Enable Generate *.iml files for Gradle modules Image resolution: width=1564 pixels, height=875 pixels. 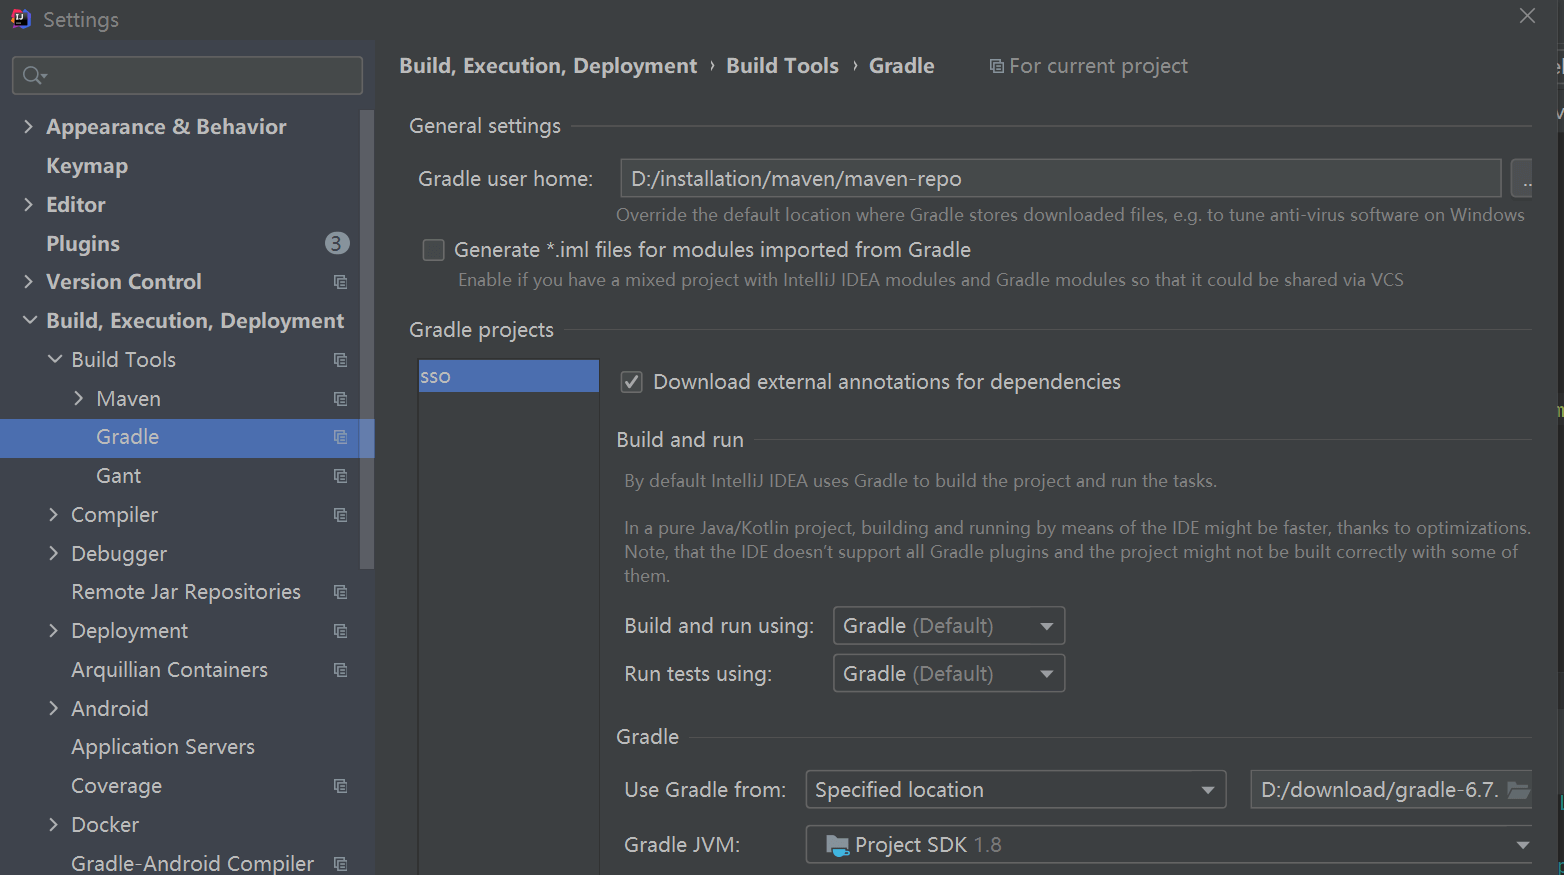pyautogui.click(x=433, y=250)
